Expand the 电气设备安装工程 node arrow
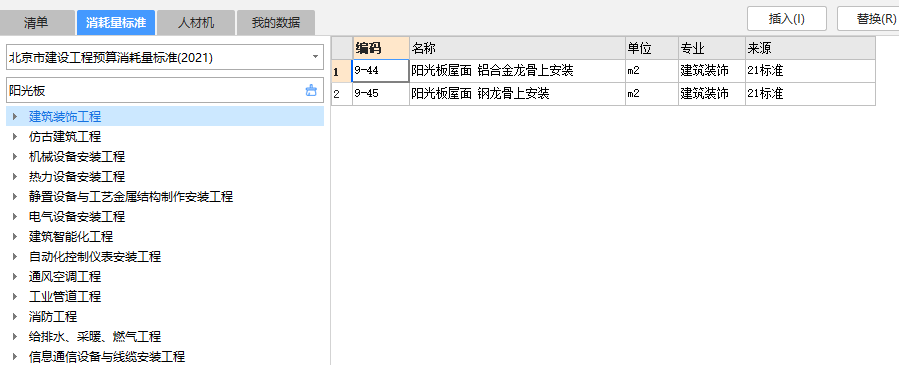The height and width of the screenshot is (365, 899). (15, 217)
